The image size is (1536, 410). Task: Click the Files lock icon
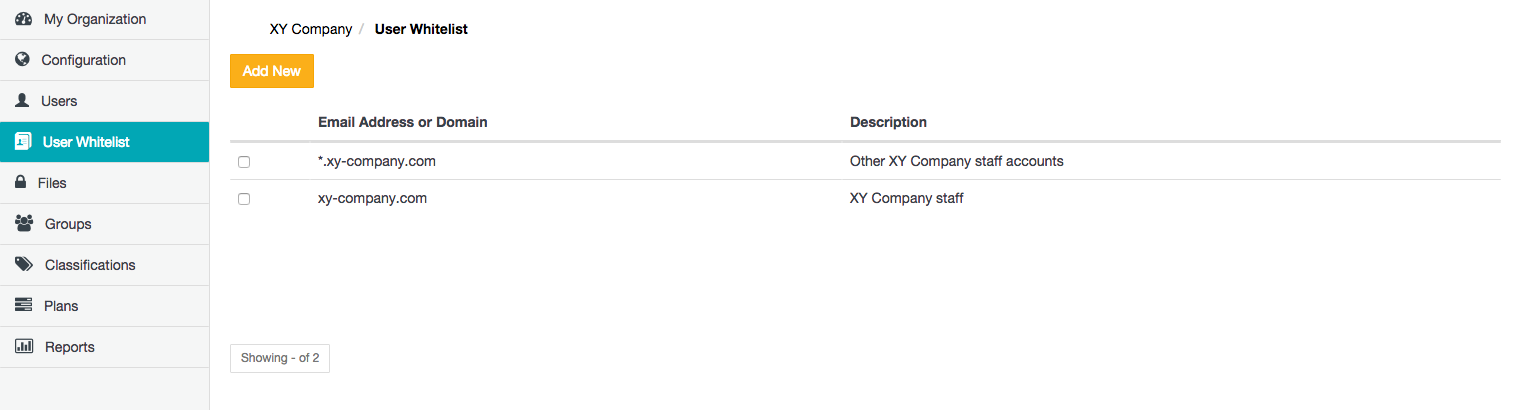tap(20, 183)
